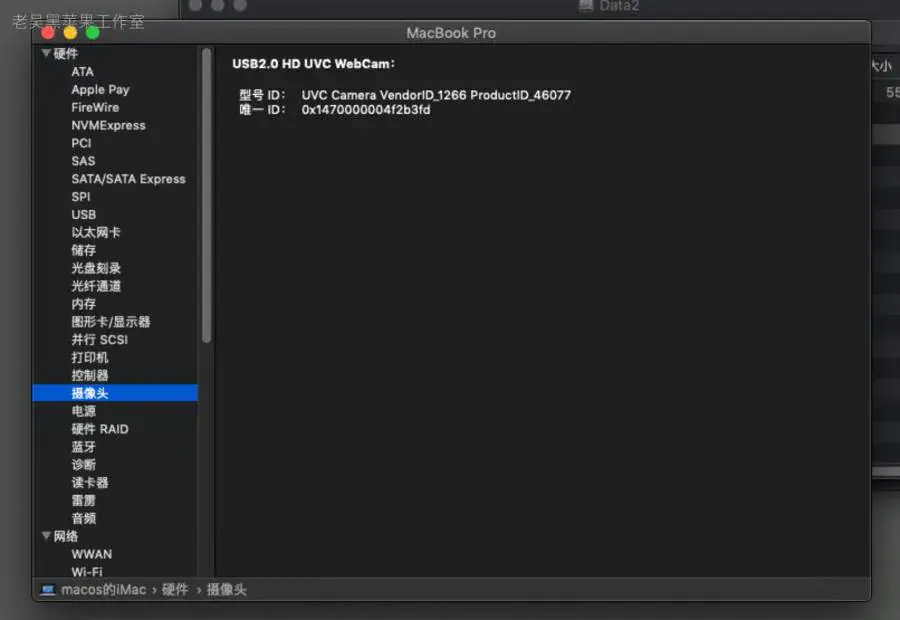
Task: Click macos的iMac in the path bar
Action: coord(103,590)
